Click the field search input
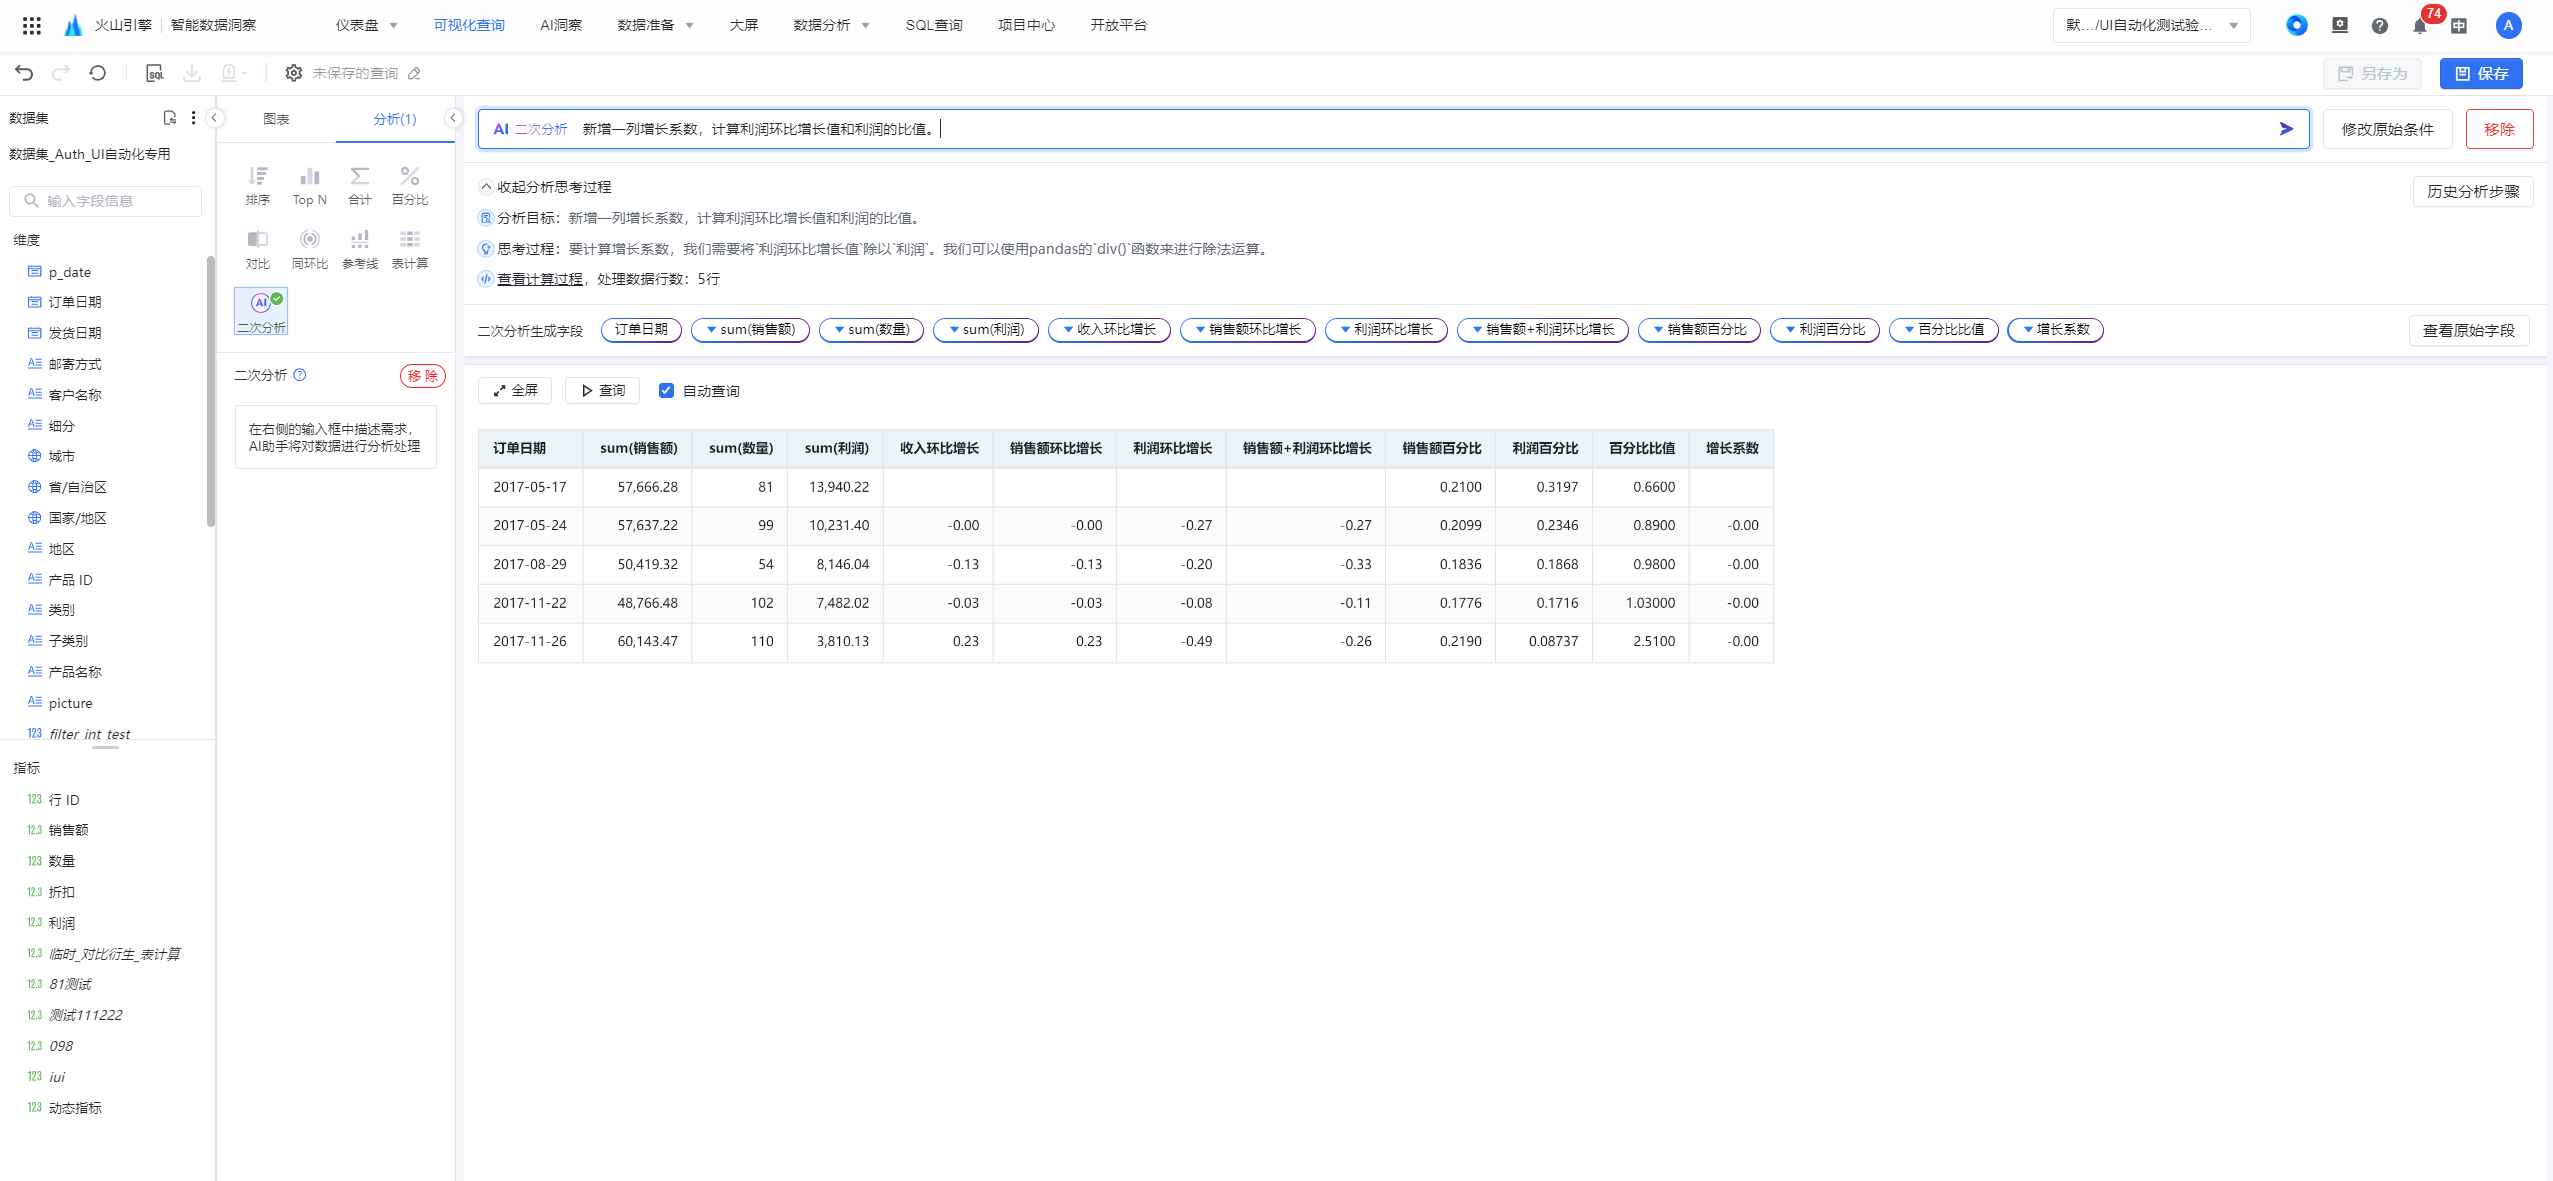Image resolution: width=2553 pixels, height=1181 pixels. click(x=105, y=201)
